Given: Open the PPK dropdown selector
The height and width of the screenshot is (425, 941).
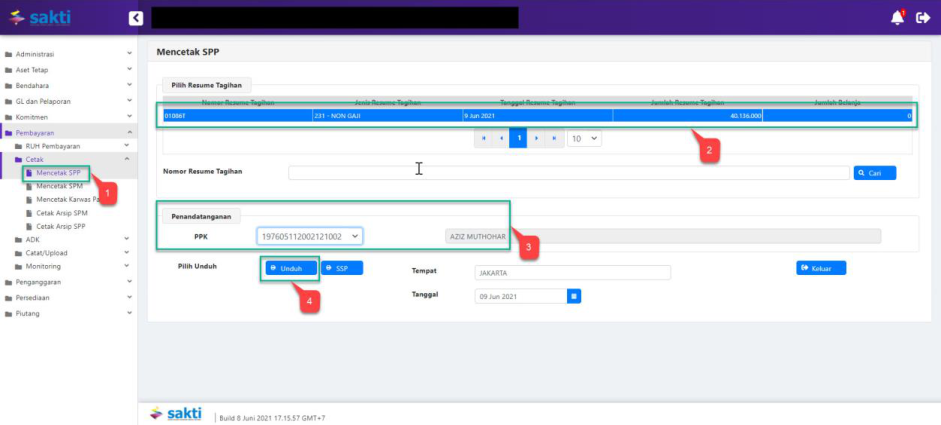Looking at the screenshot, I should pos(309,236).
